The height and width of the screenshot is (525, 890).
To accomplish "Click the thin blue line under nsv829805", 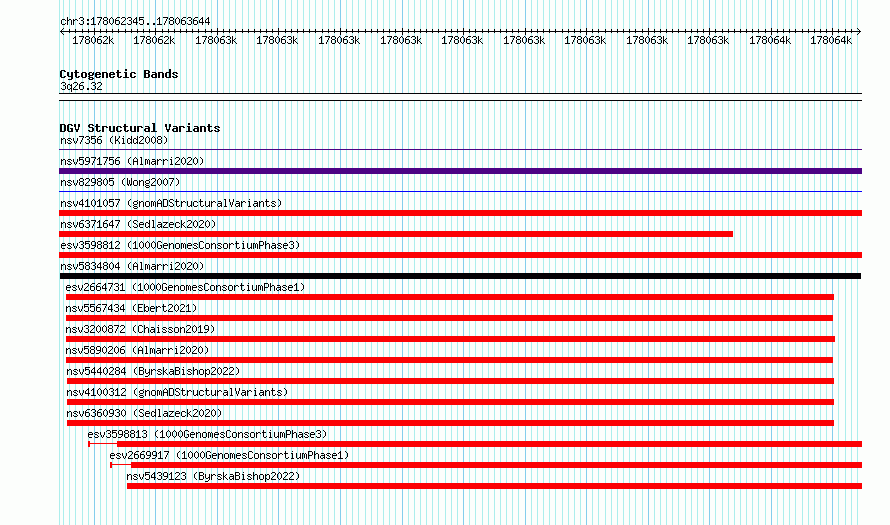I will click(x=460, y=192).
